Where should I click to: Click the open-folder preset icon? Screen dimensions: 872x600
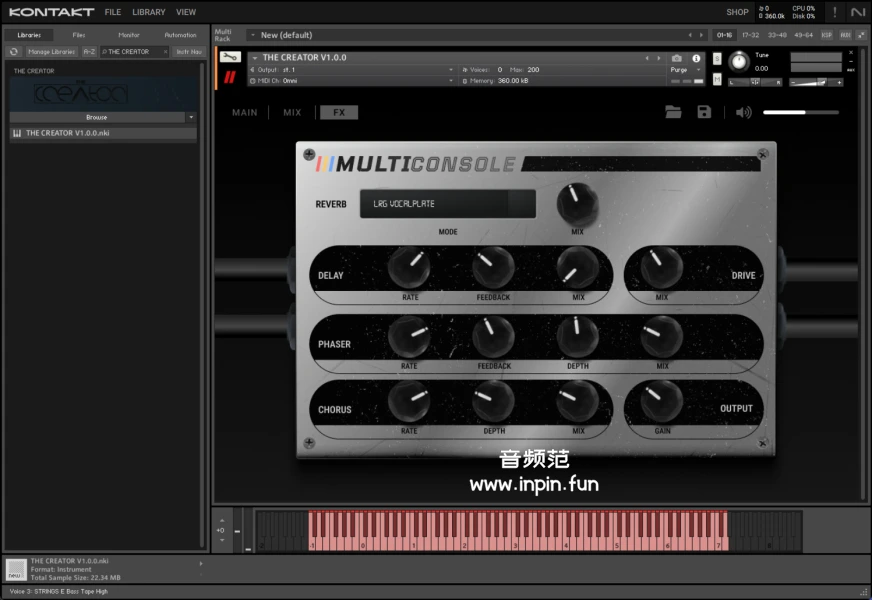coord(673,112)
